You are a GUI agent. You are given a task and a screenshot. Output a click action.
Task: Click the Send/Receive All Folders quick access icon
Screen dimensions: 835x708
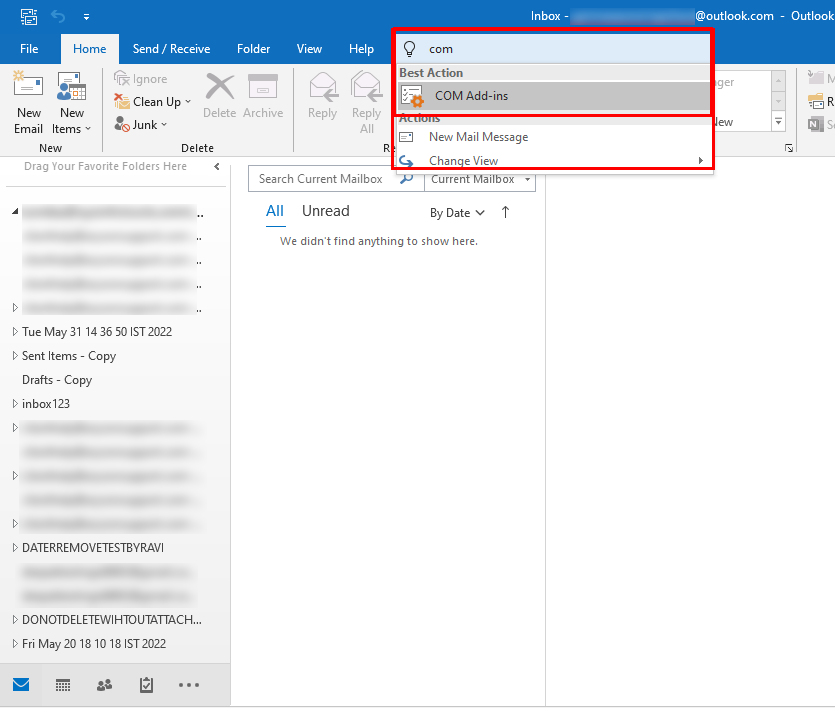[29, 17]
